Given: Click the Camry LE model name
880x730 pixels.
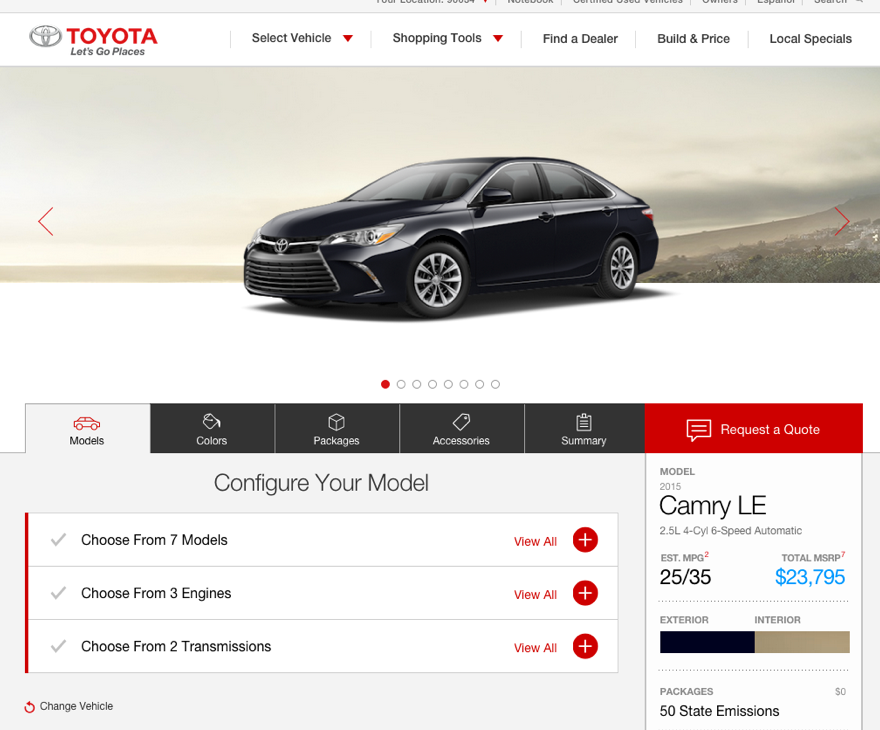Looking at the screenshot, I should coord(713,506).
